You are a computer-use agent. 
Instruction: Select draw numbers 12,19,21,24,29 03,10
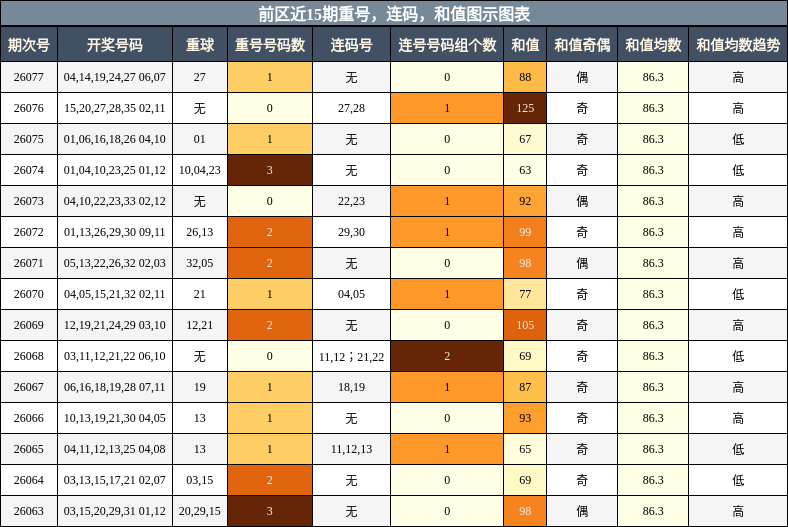click(x=115, y=325)
